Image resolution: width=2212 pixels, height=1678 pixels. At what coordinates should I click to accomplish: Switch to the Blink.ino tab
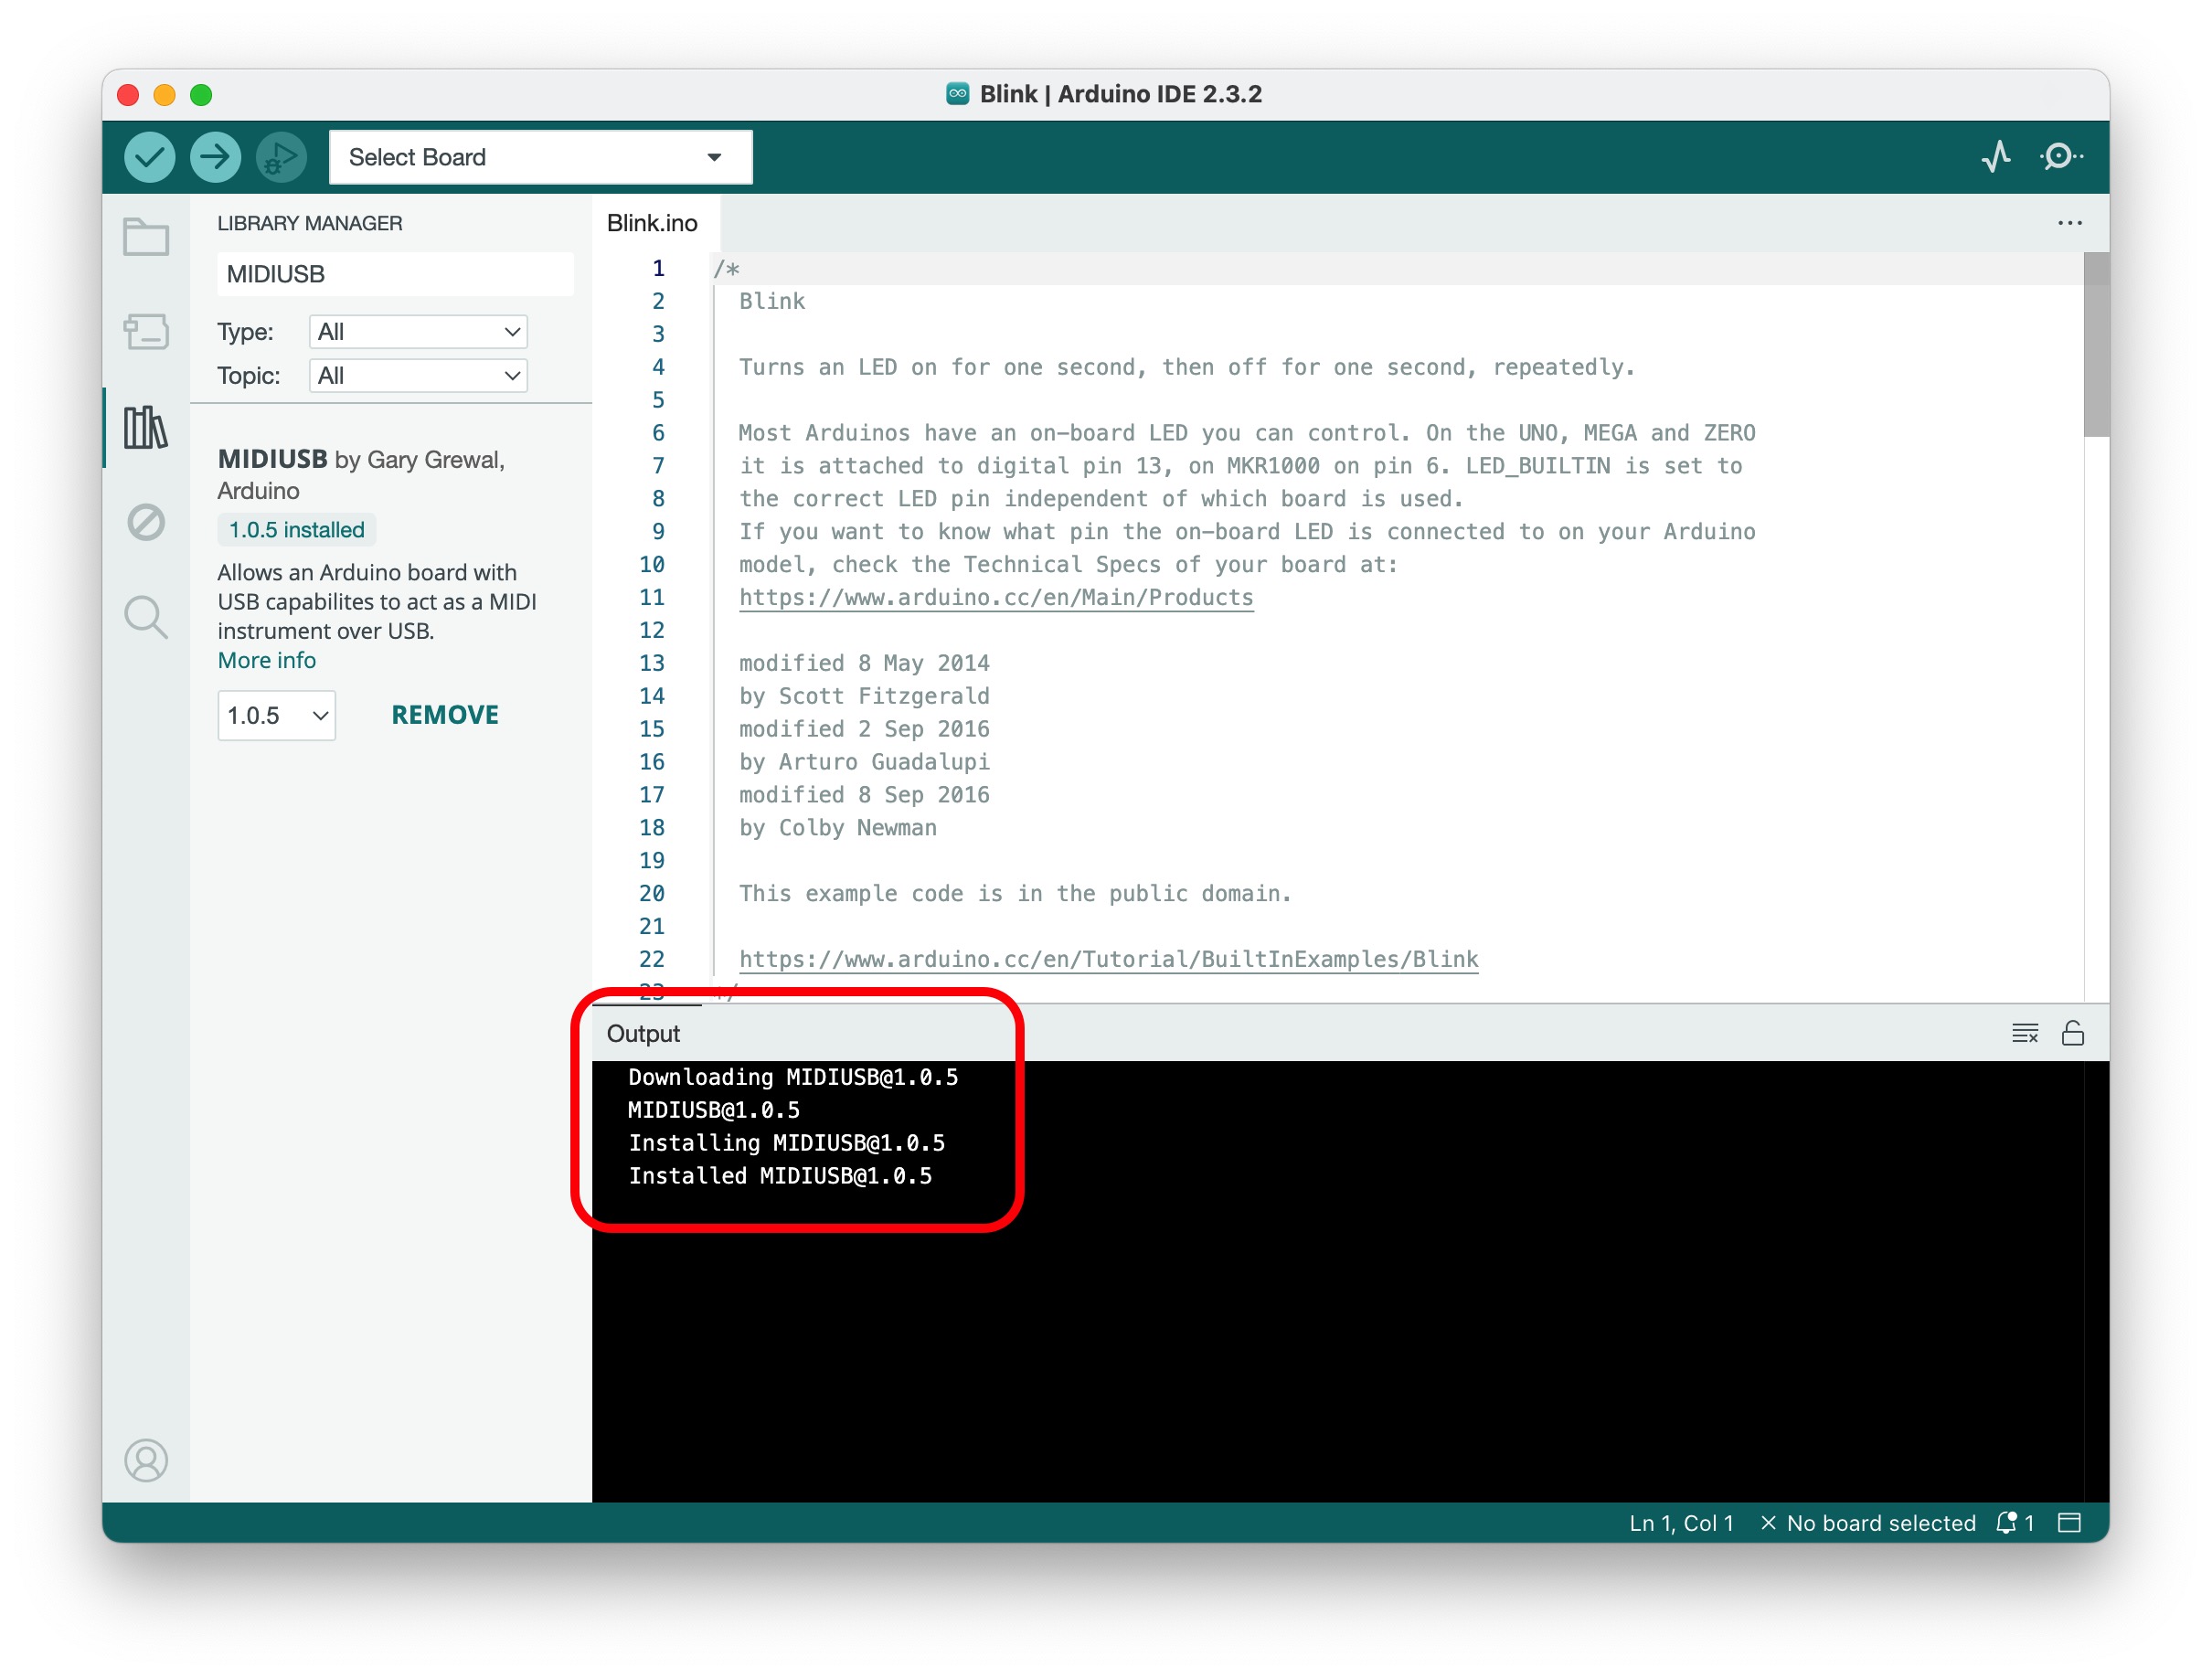(652, 223)
